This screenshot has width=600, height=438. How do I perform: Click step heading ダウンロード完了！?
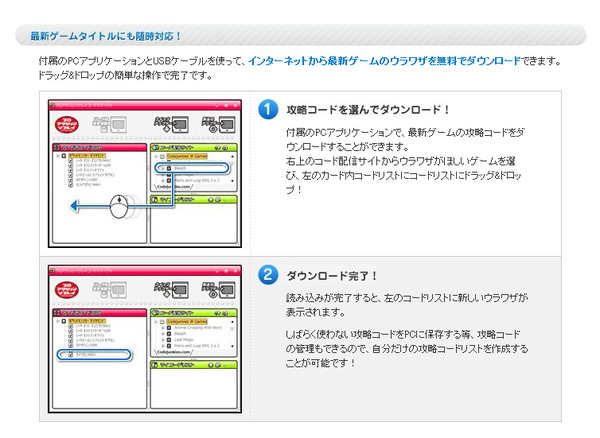click(x=332, y=276)
